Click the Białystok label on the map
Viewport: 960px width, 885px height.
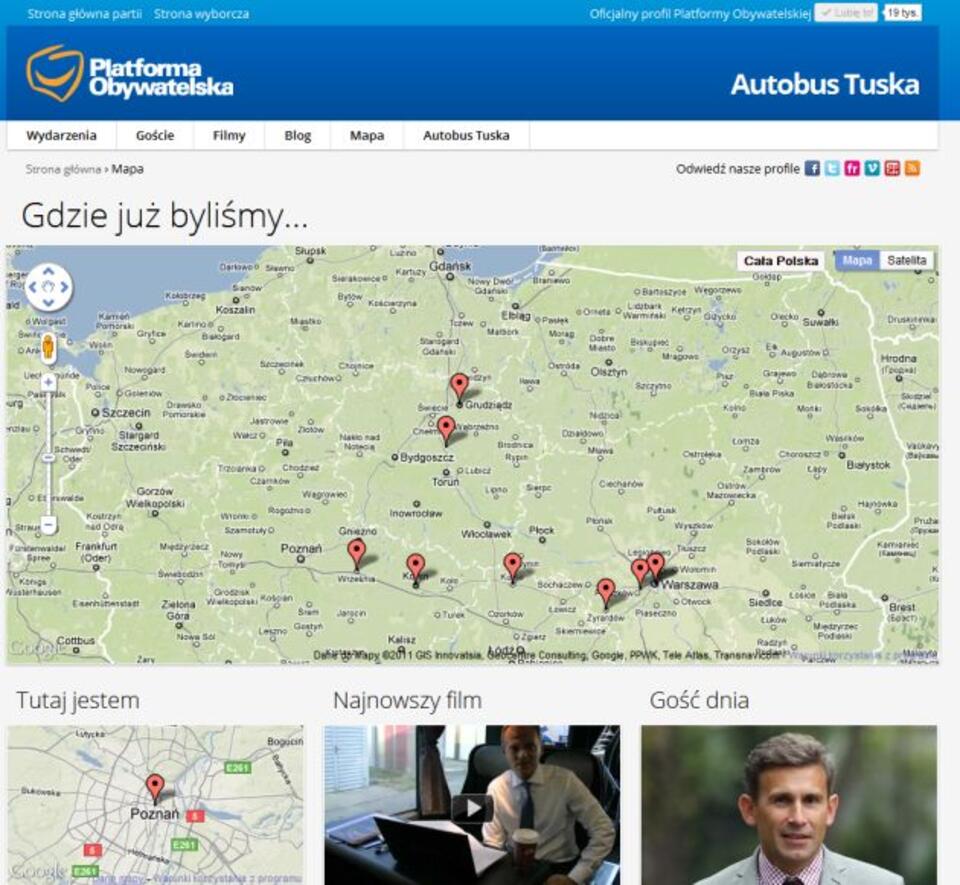[x=868, y=465]
